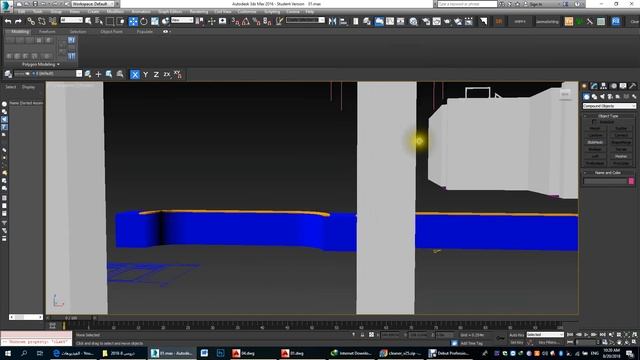Switch to the Modify command panel

594,86
